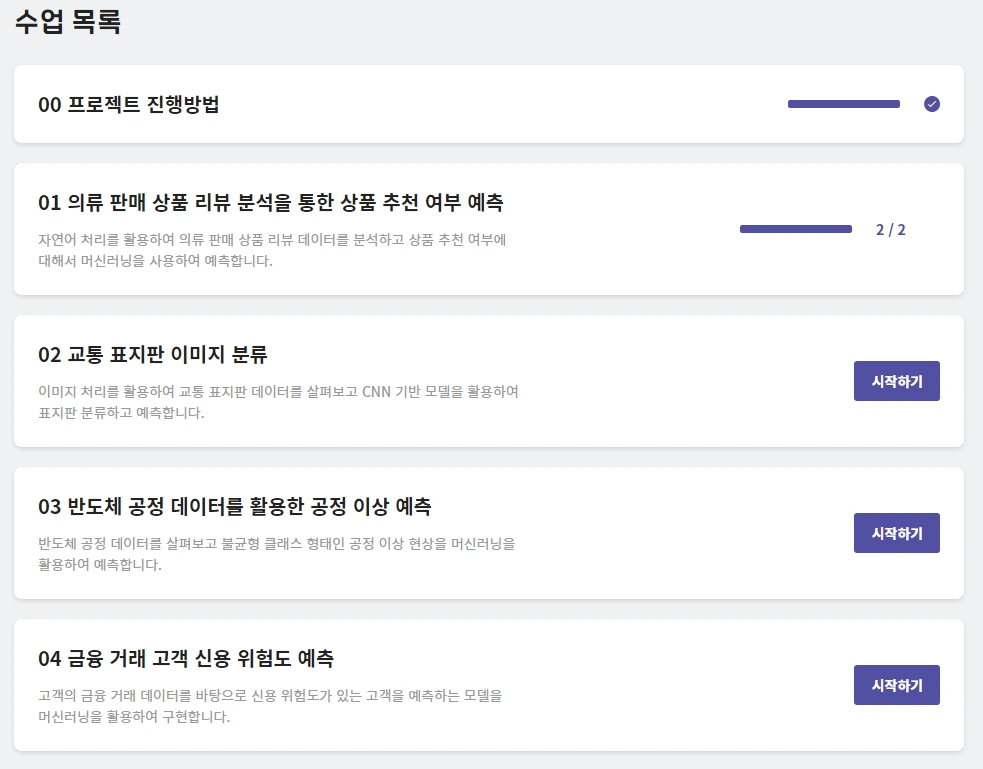Click the description mentioning CNN 기반 모델

pos(278,402)
